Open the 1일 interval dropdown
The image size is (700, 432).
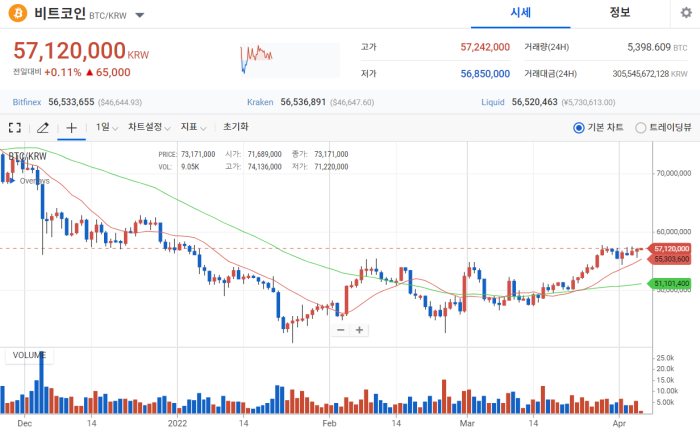point(107,127)
